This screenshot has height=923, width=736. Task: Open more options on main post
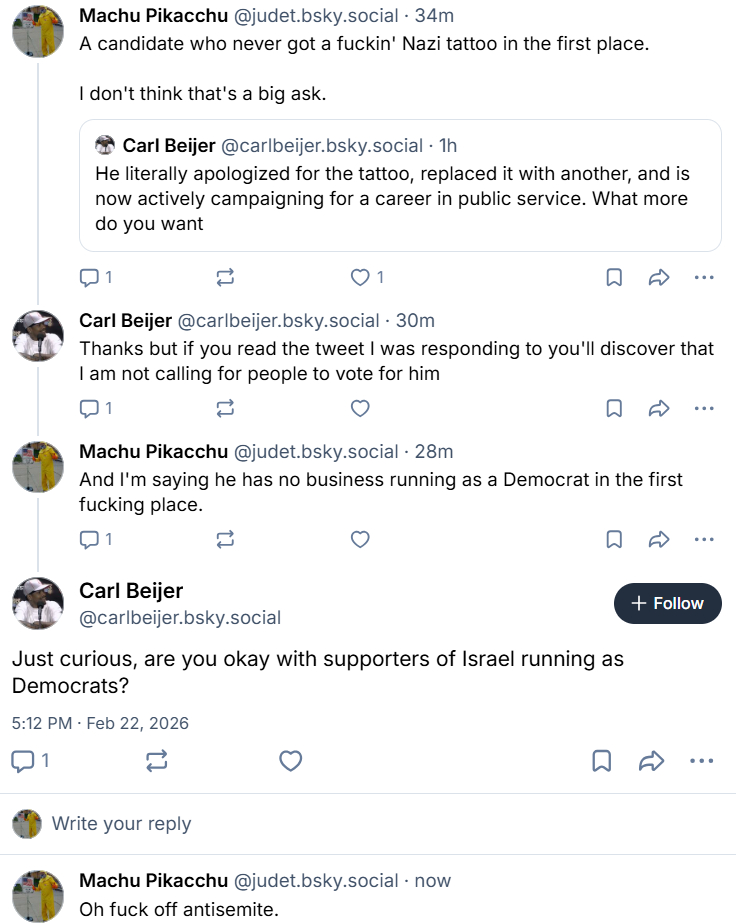702,761
